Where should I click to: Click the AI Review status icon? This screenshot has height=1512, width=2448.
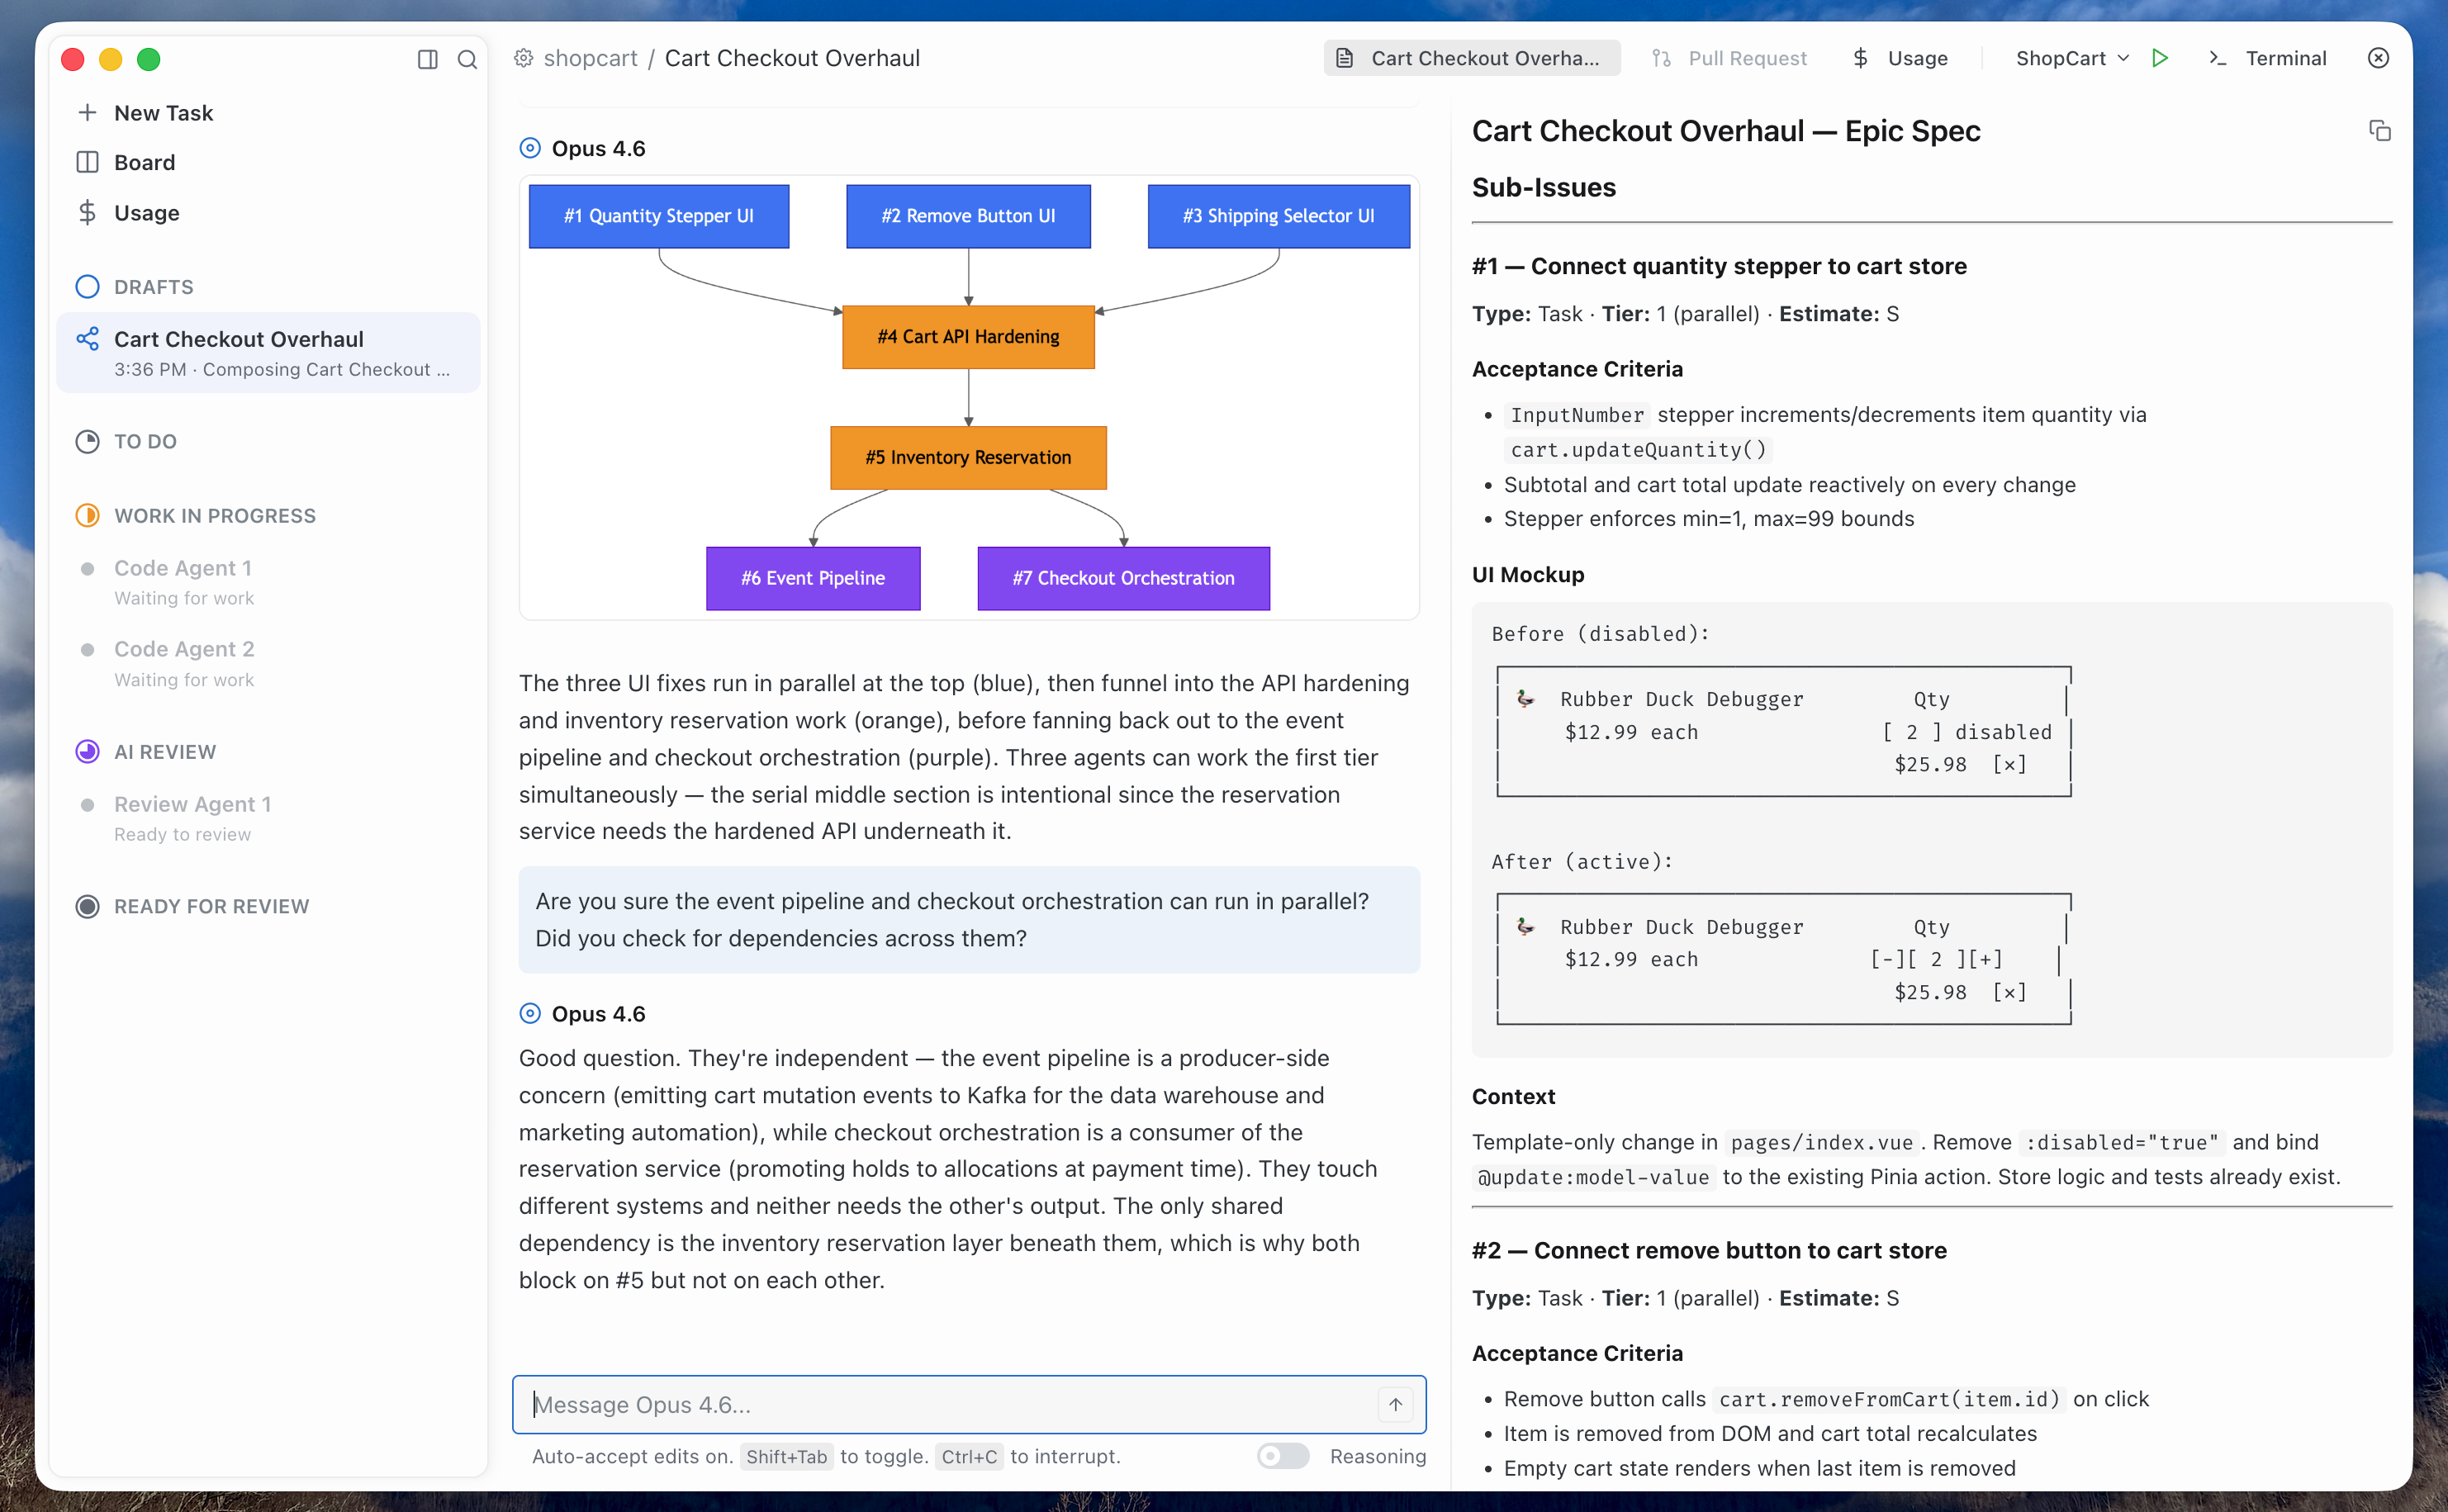pos(88,751)
